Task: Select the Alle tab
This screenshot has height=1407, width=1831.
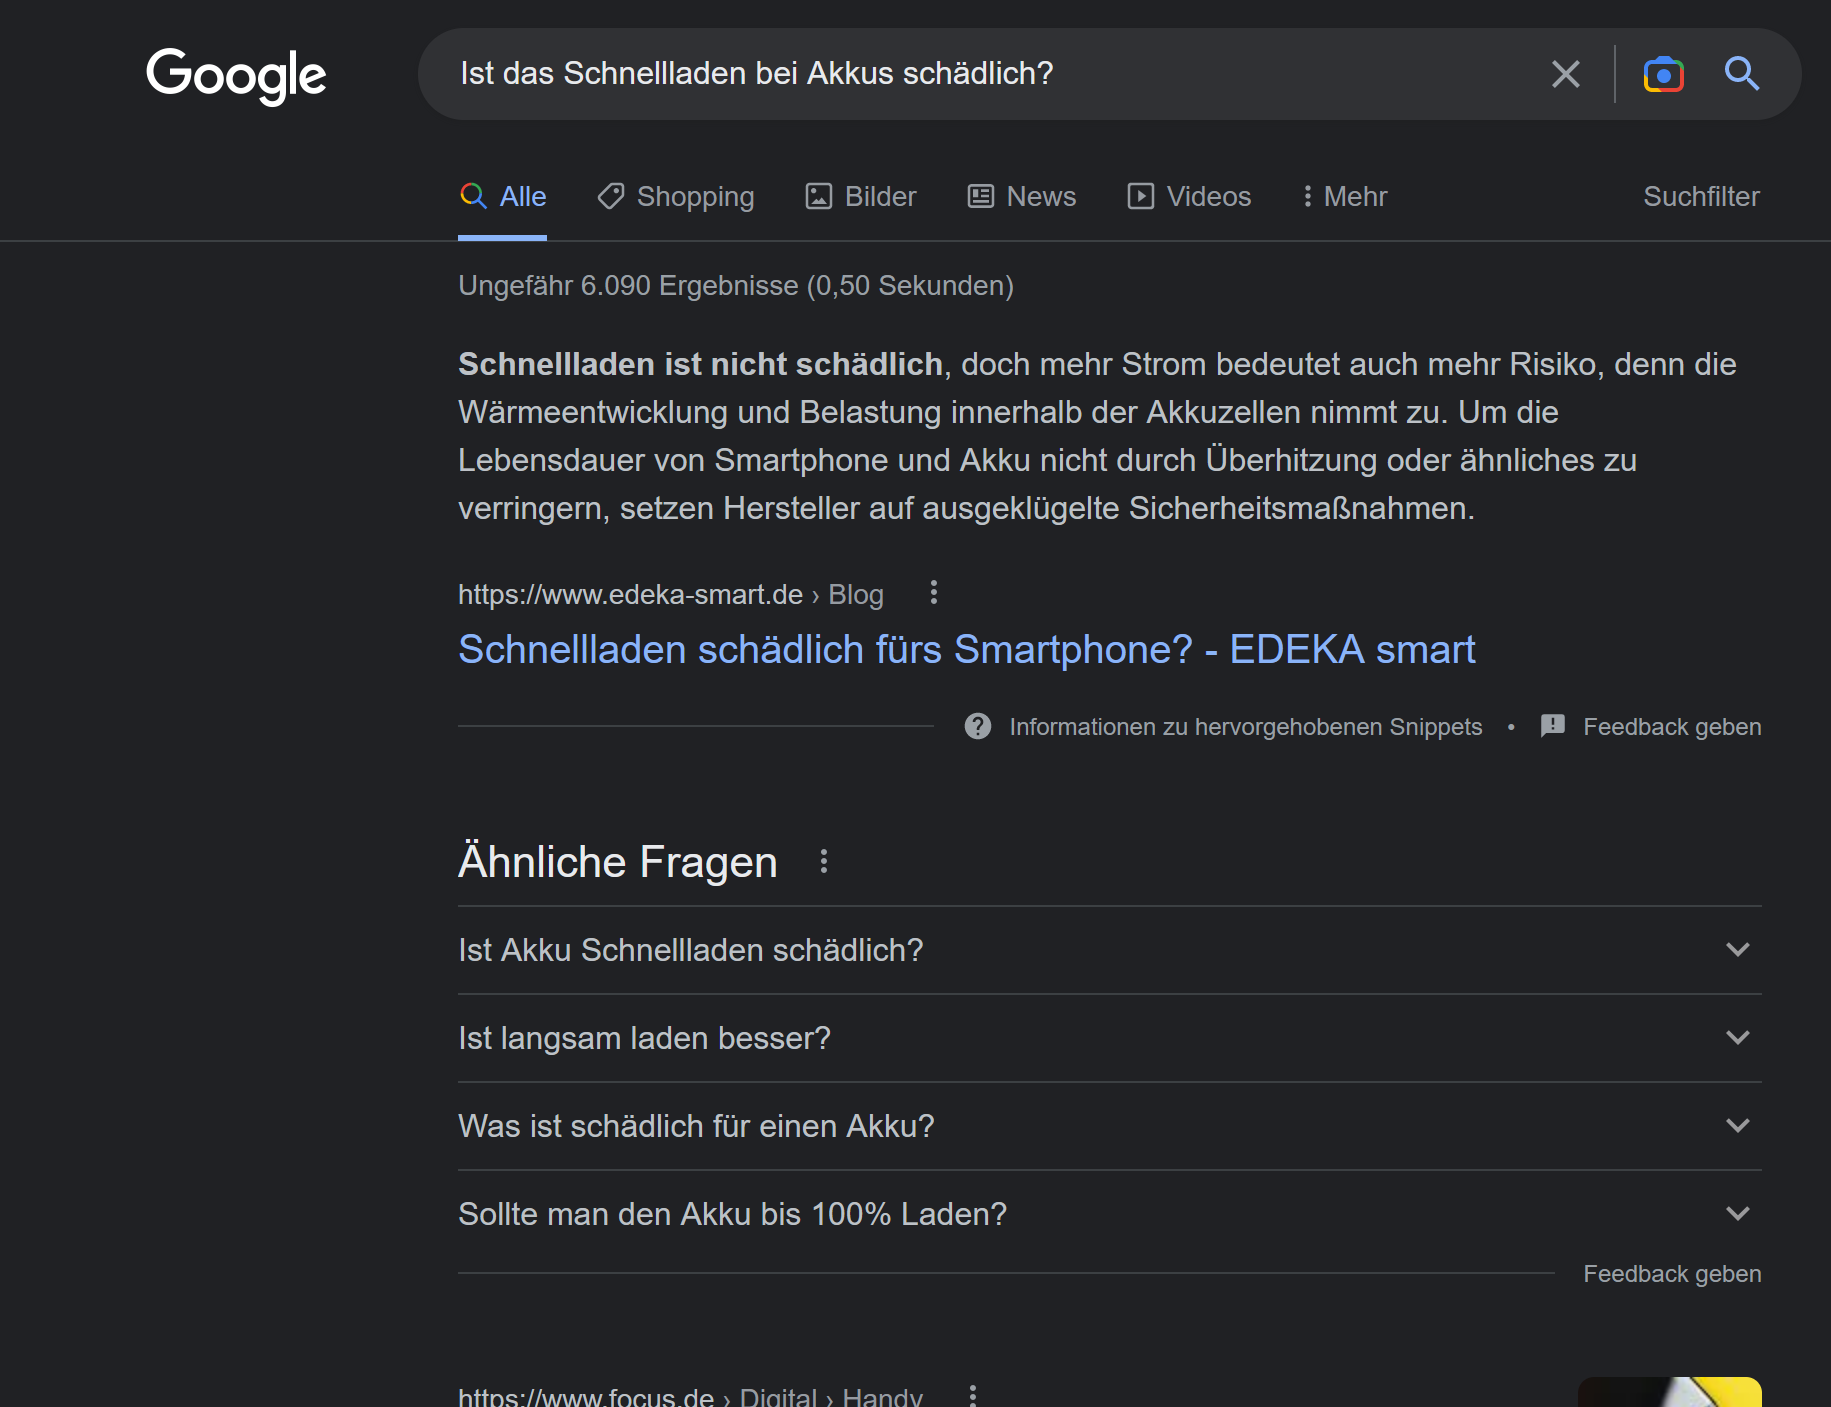Action: [502, 197]
